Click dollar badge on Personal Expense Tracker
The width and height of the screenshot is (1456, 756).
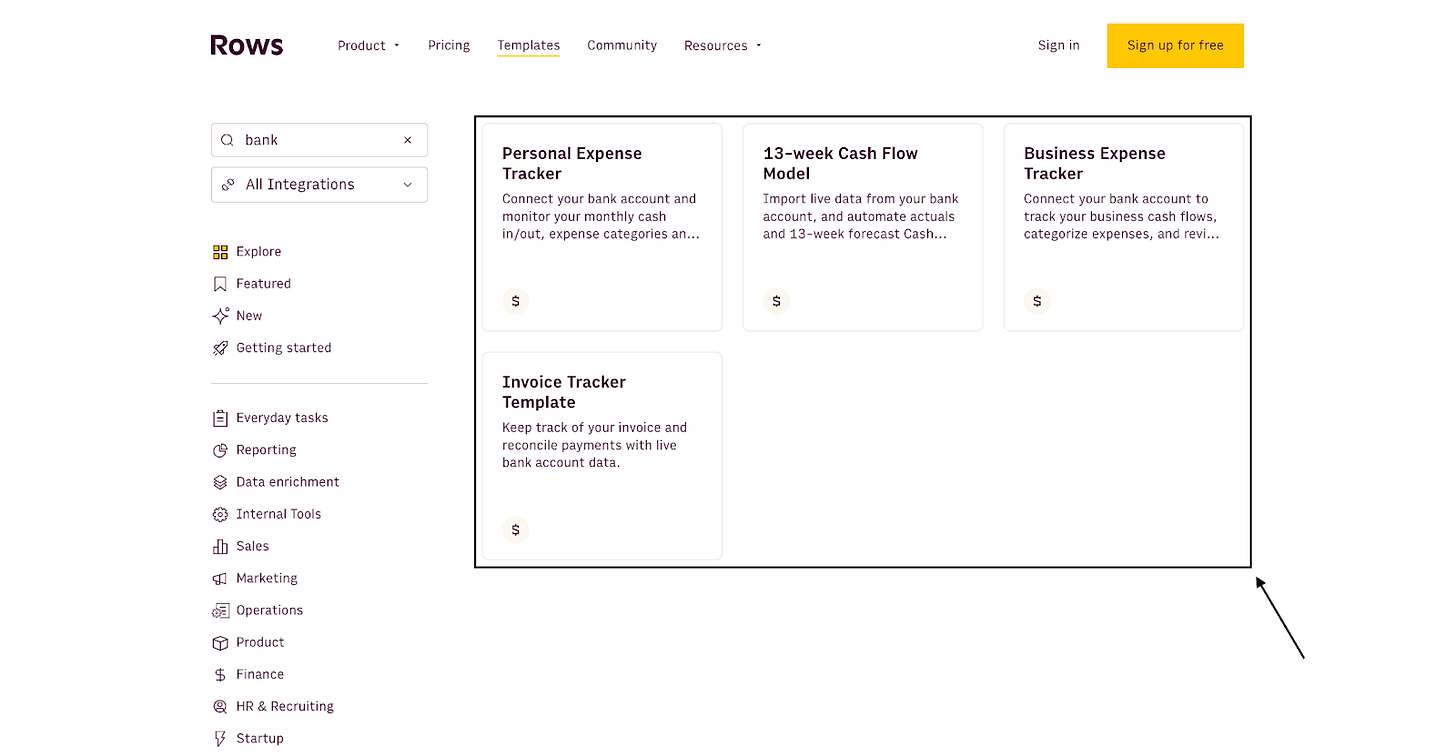pos(515,301)
